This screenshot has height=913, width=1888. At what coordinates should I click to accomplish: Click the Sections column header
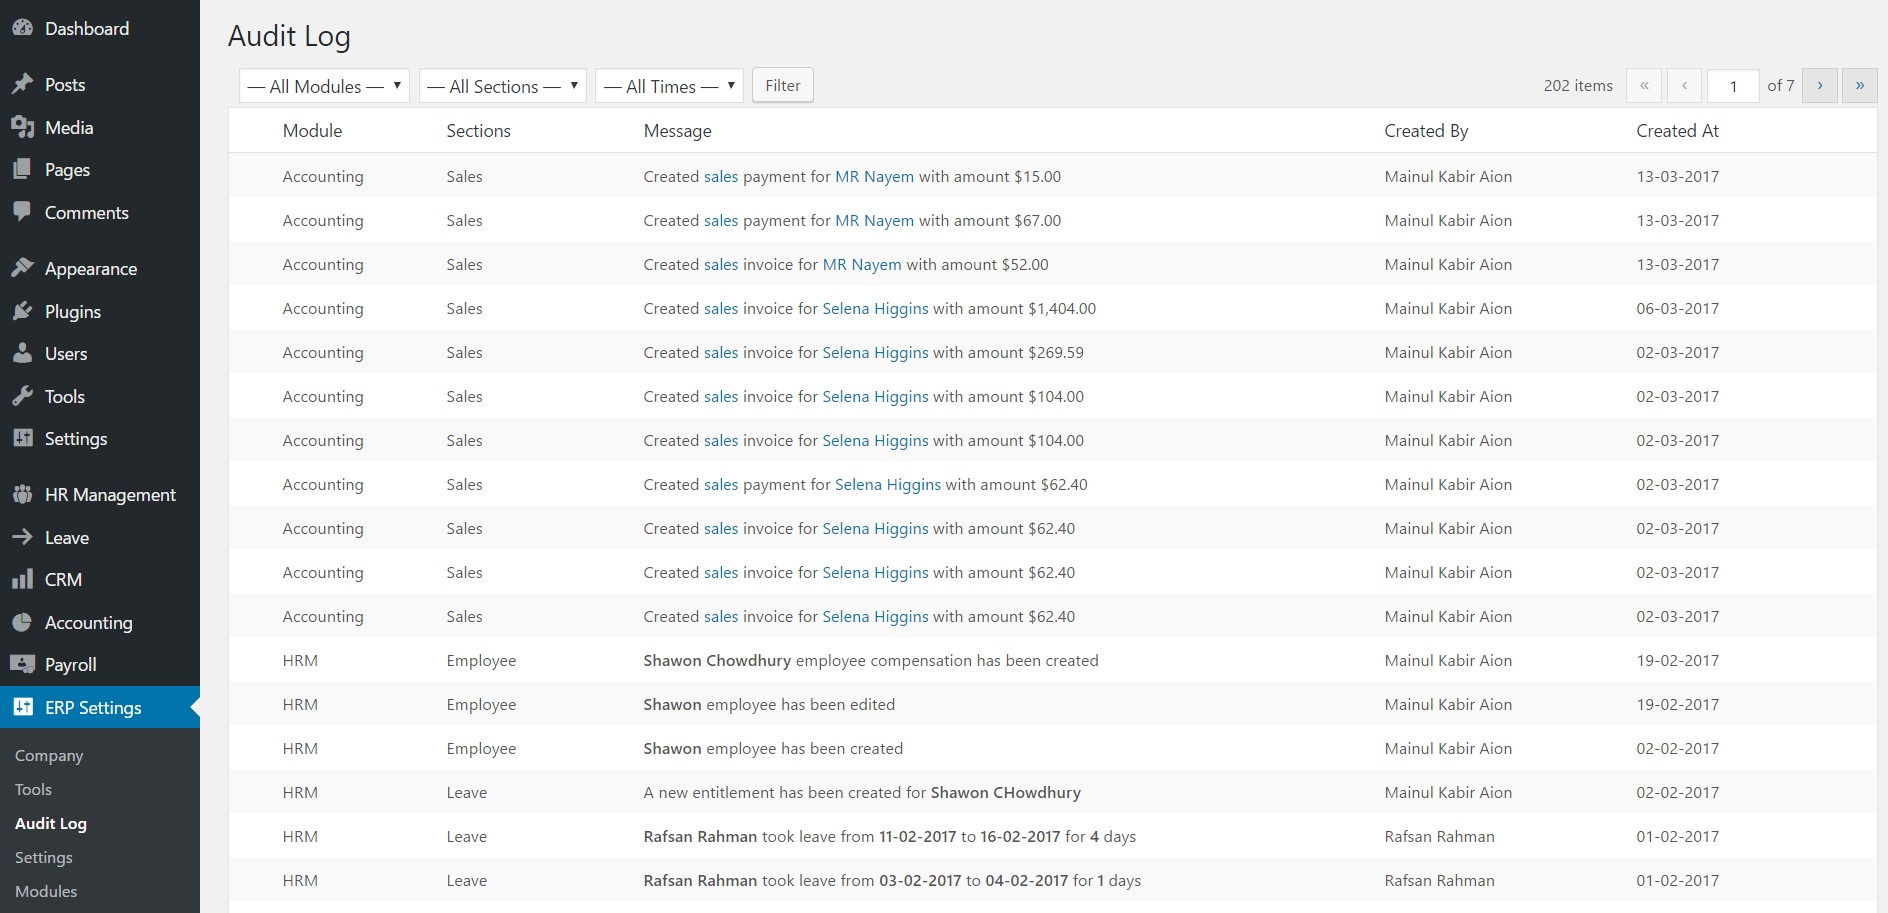(478, 131)
